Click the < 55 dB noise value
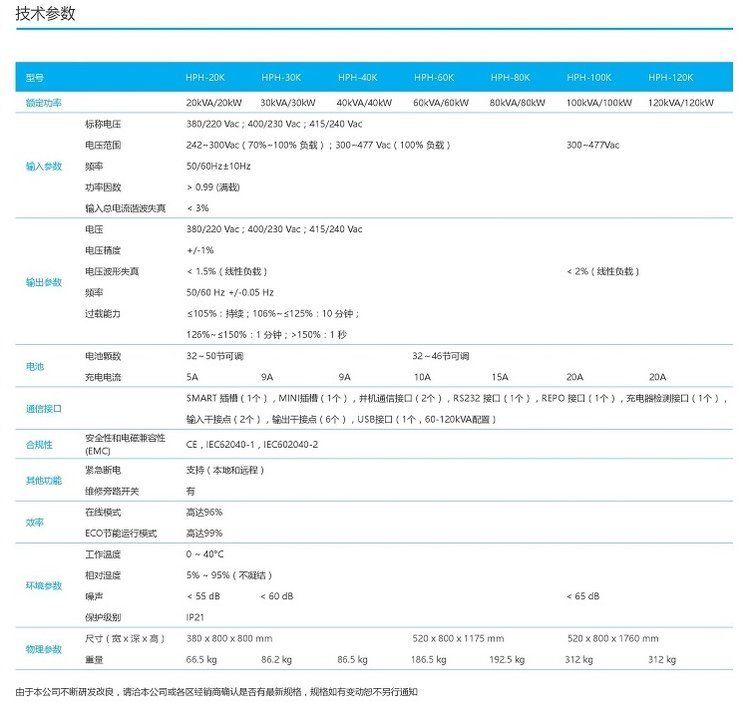Image resolution: width=750 pixels, height=718 pixels. (203, 596)
